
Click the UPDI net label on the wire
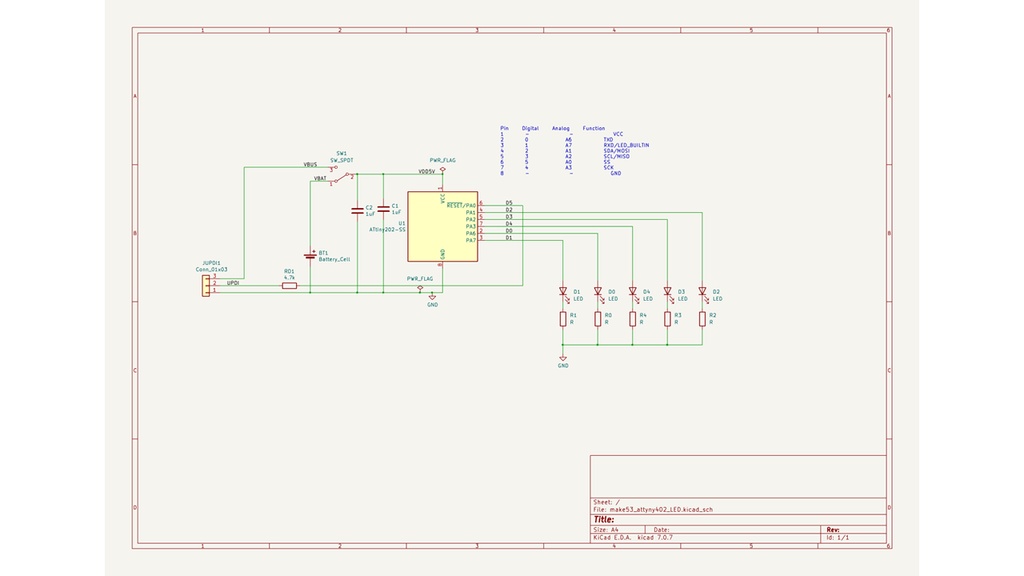tap(232, 283)
